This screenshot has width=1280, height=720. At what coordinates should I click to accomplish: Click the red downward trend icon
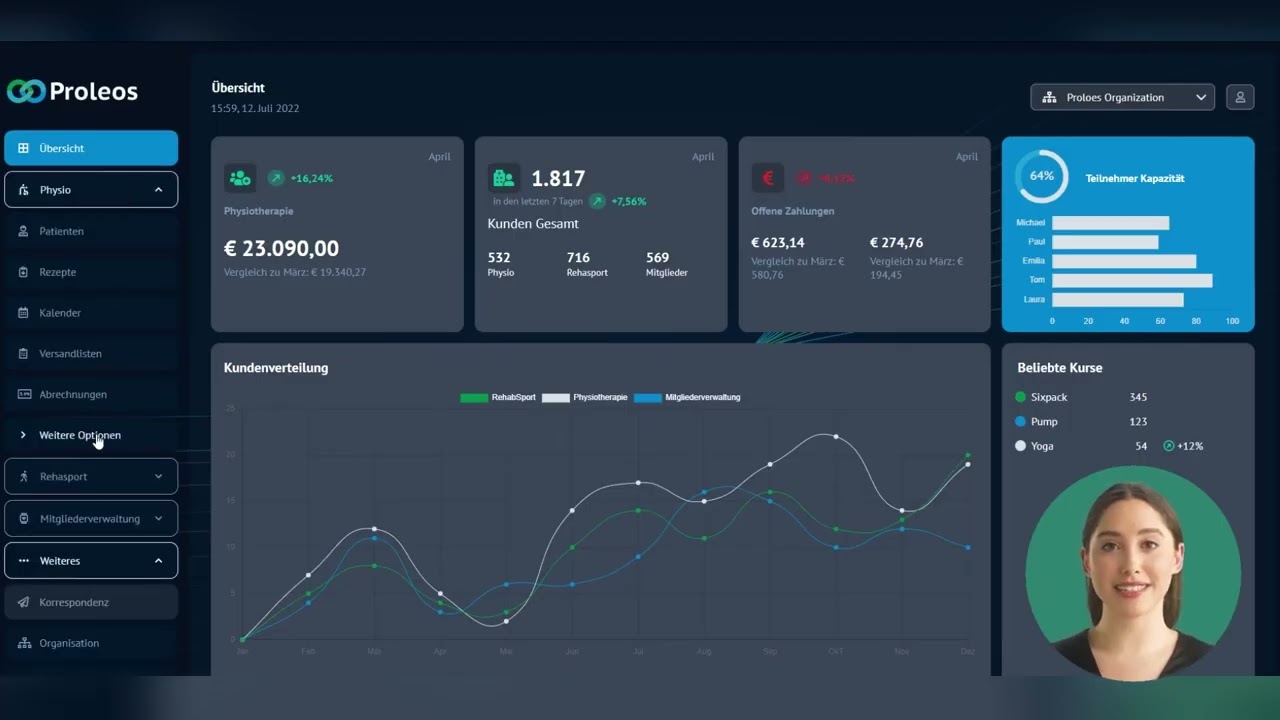(x=804, y=178)
